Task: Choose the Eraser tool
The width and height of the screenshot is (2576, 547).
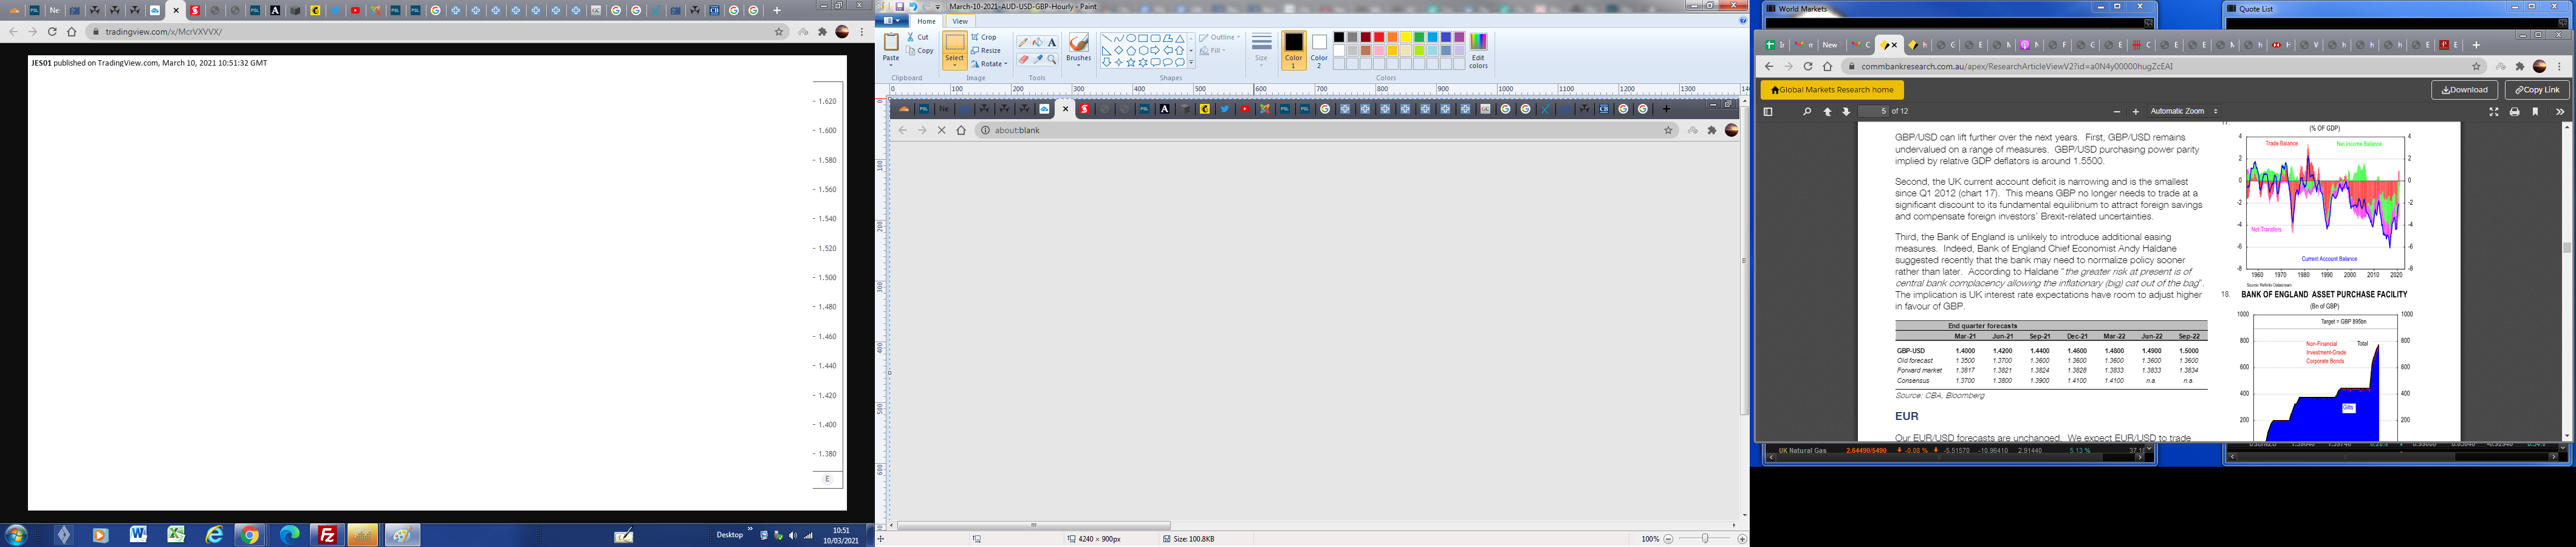Action: pyautogui.click(x=1022, y=60)
